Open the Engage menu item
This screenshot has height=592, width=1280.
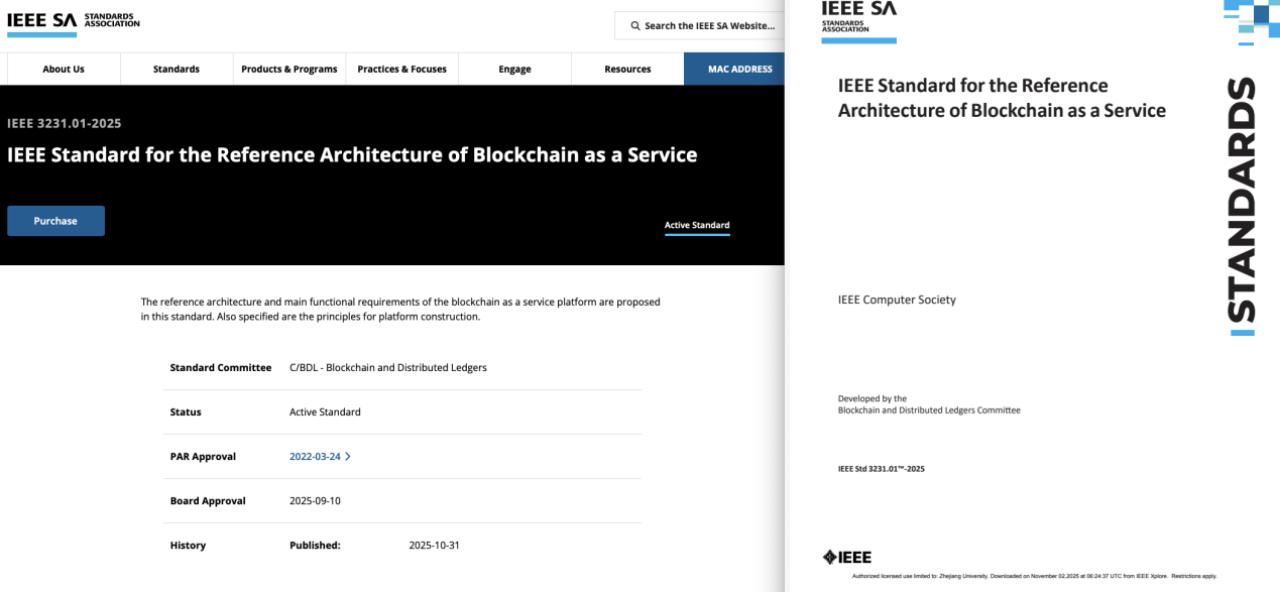(x=515, y=69)
